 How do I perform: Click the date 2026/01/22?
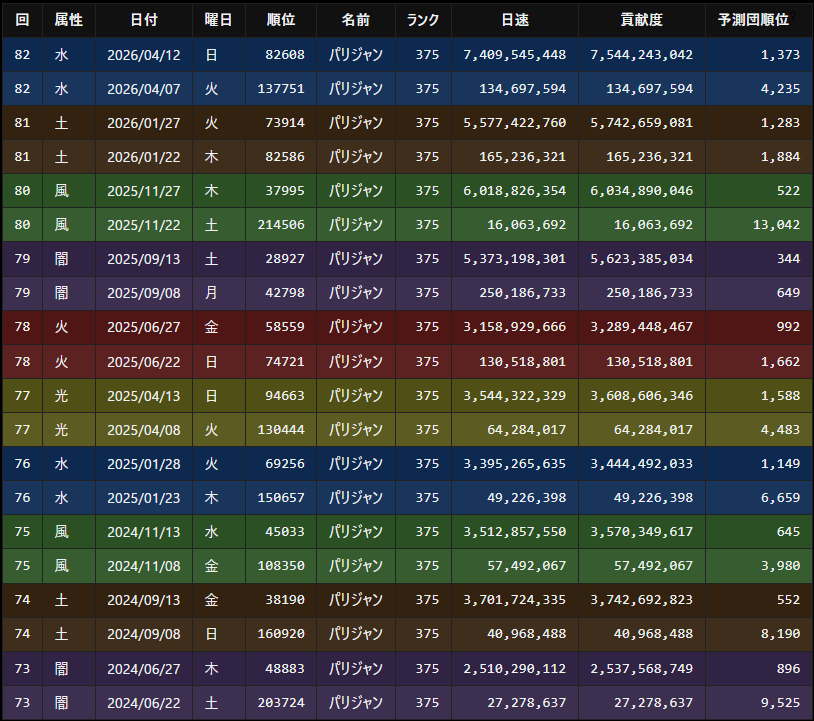(x=144, y=157)
